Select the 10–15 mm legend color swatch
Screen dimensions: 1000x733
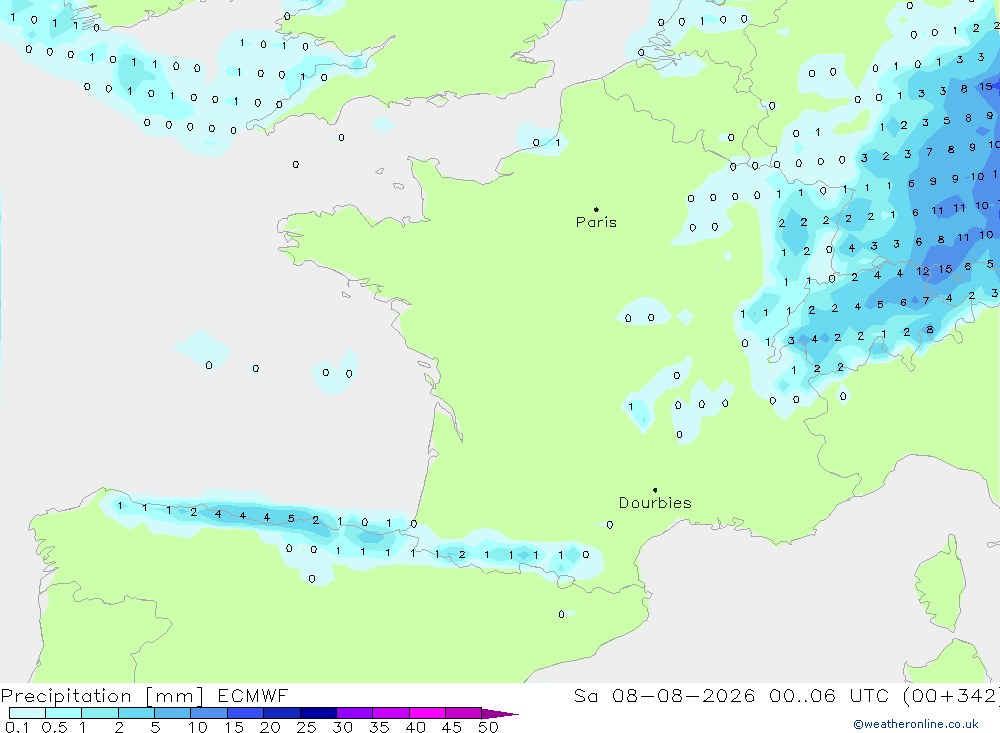[209, 713]
